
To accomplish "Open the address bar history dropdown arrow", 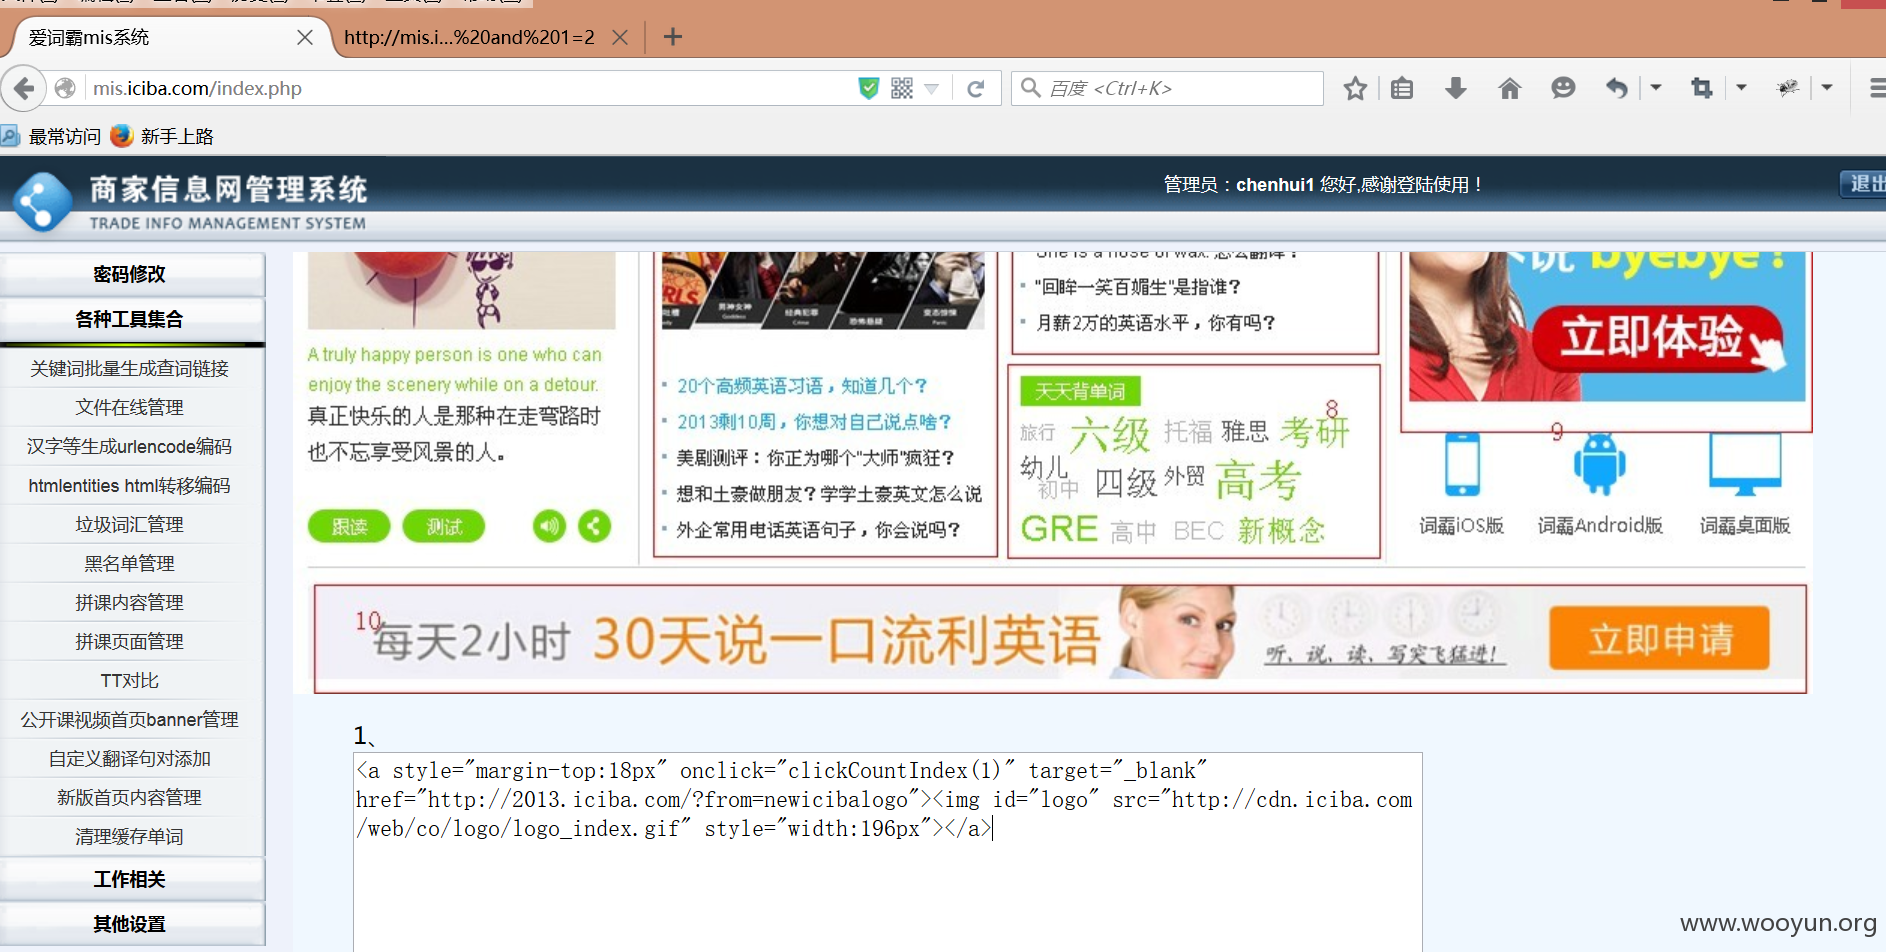I will click(x=932, y=89).
